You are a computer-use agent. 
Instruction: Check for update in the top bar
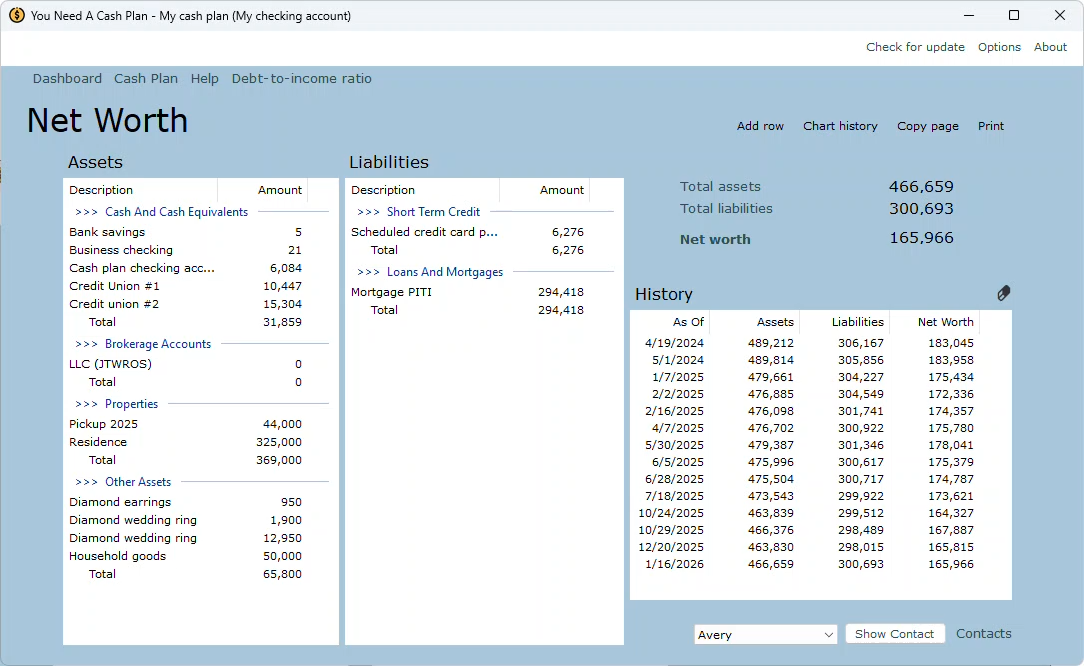point(915,47)
